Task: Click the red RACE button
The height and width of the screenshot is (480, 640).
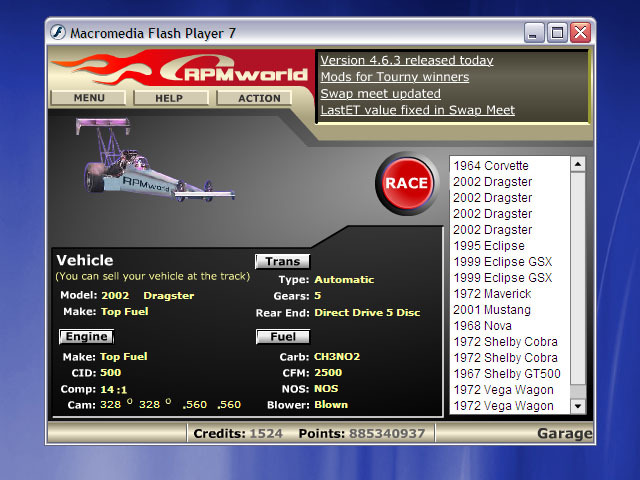Action: (407, 183)
